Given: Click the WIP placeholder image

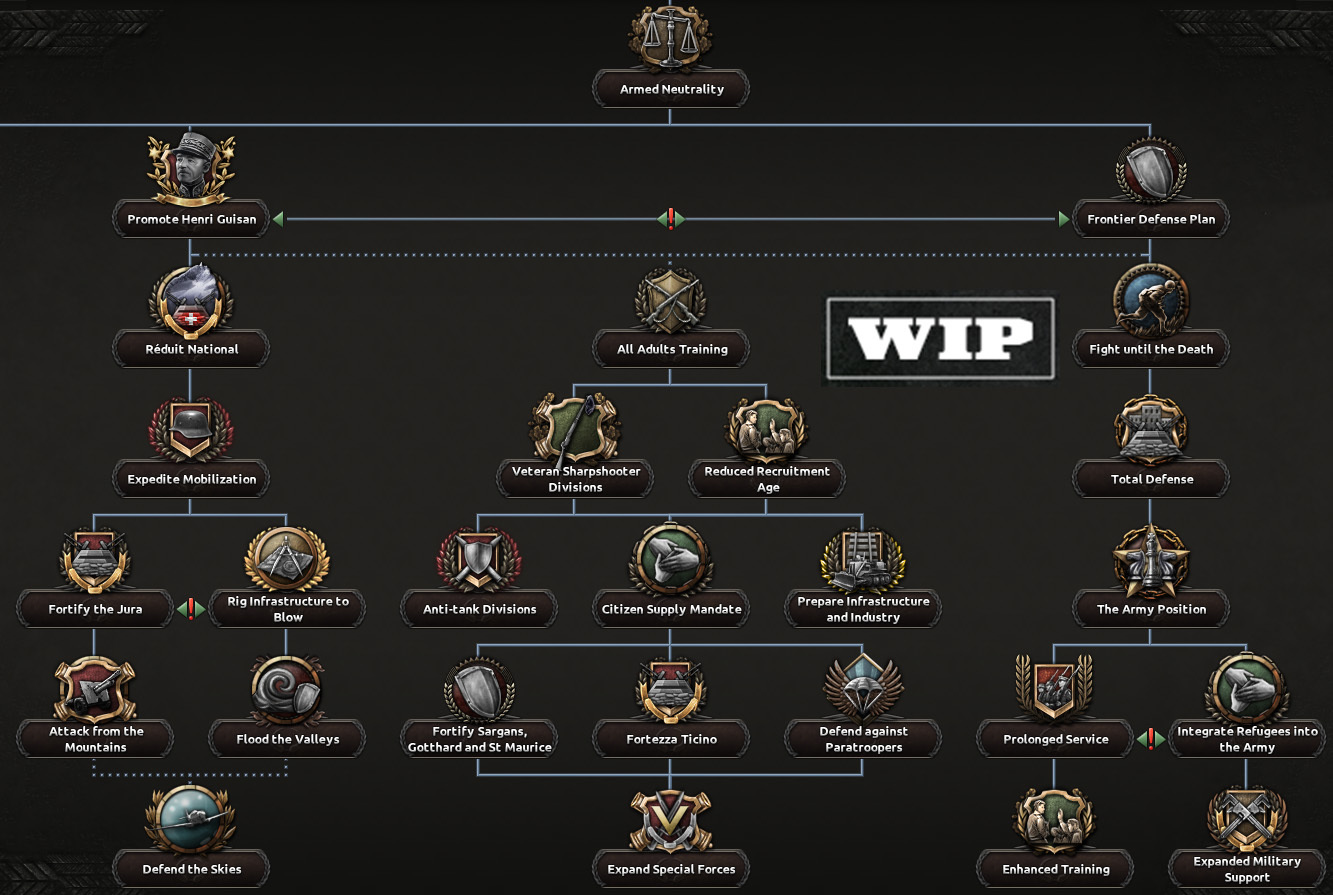Looking at the screenshot, I should pos(938,338).
